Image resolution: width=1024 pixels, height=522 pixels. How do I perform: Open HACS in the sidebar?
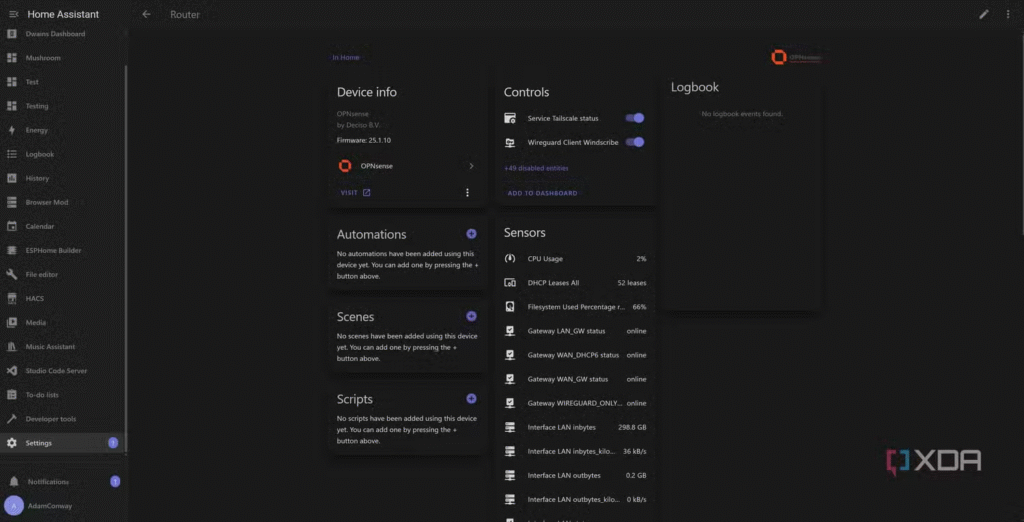(x=35, y=298)
